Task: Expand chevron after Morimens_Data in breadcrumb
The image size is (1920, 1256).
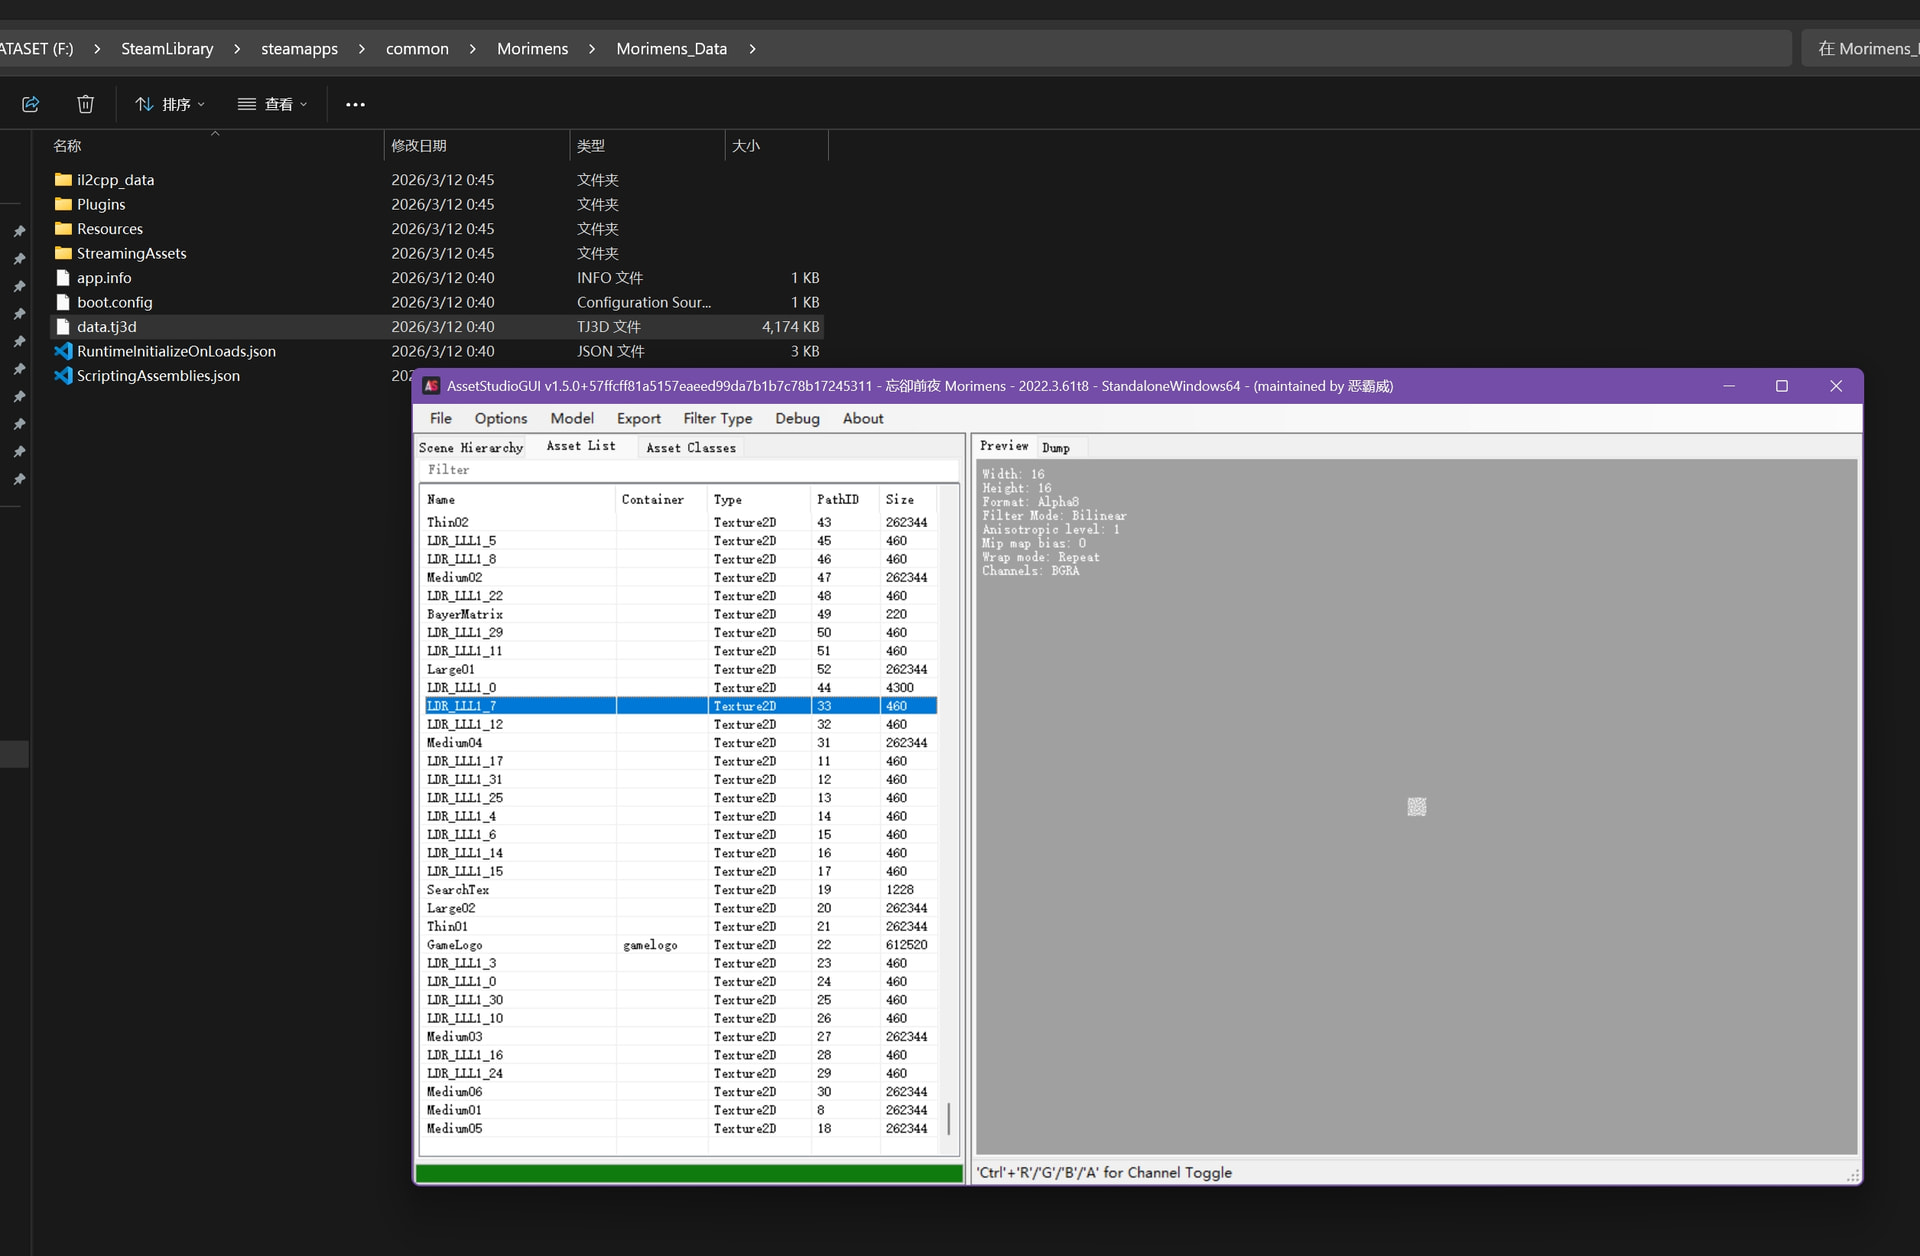Action: [752, 49]
